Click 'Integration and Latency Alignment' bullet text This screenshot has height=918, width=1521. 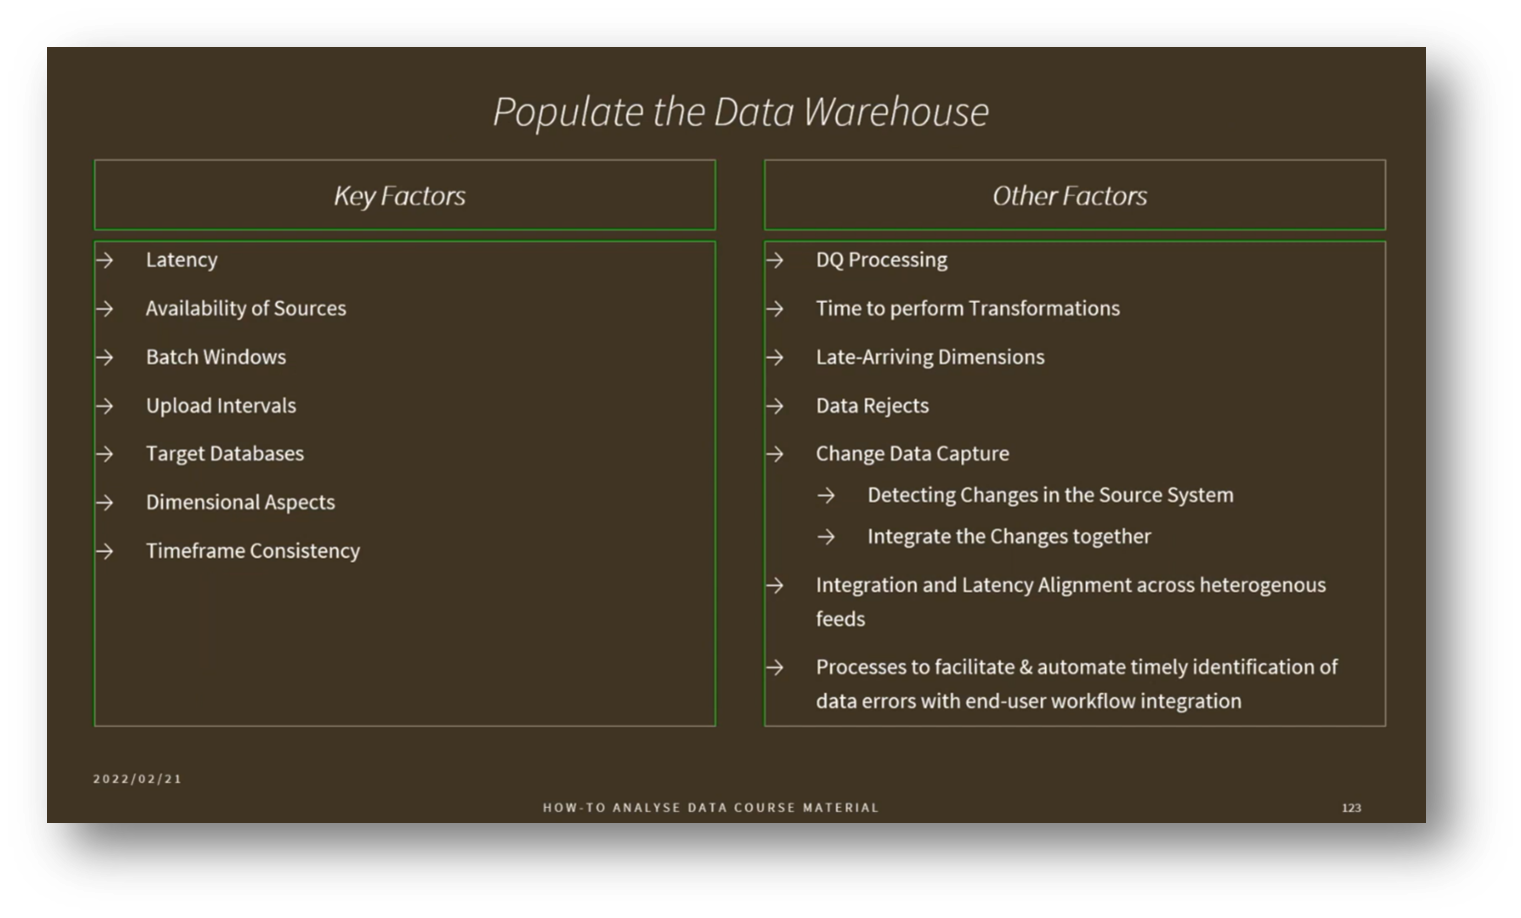pyautogui.click(x=1071, y=601)
